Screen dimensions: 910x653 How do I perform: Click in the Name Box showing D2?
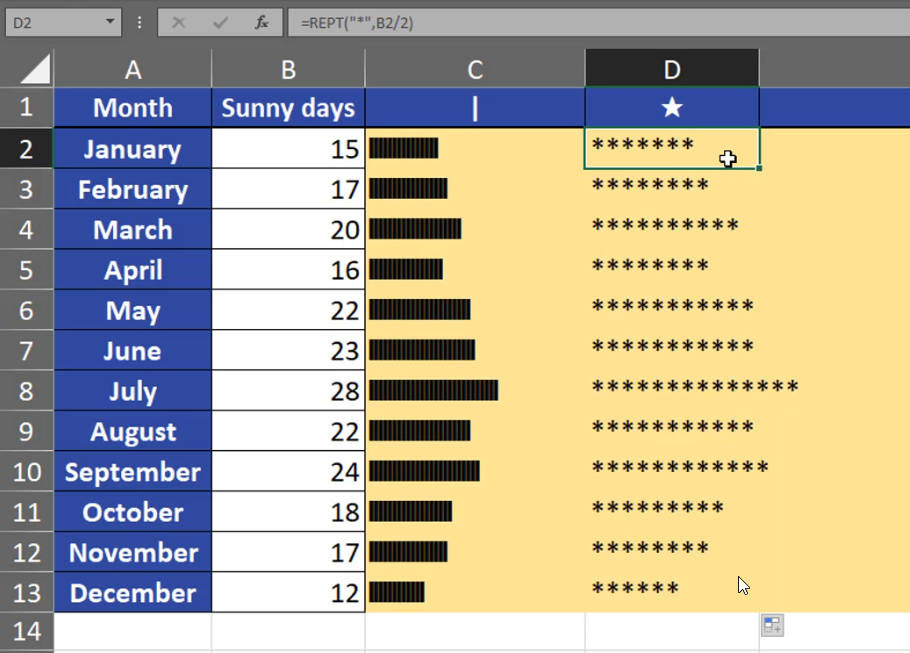pos(50,22)
